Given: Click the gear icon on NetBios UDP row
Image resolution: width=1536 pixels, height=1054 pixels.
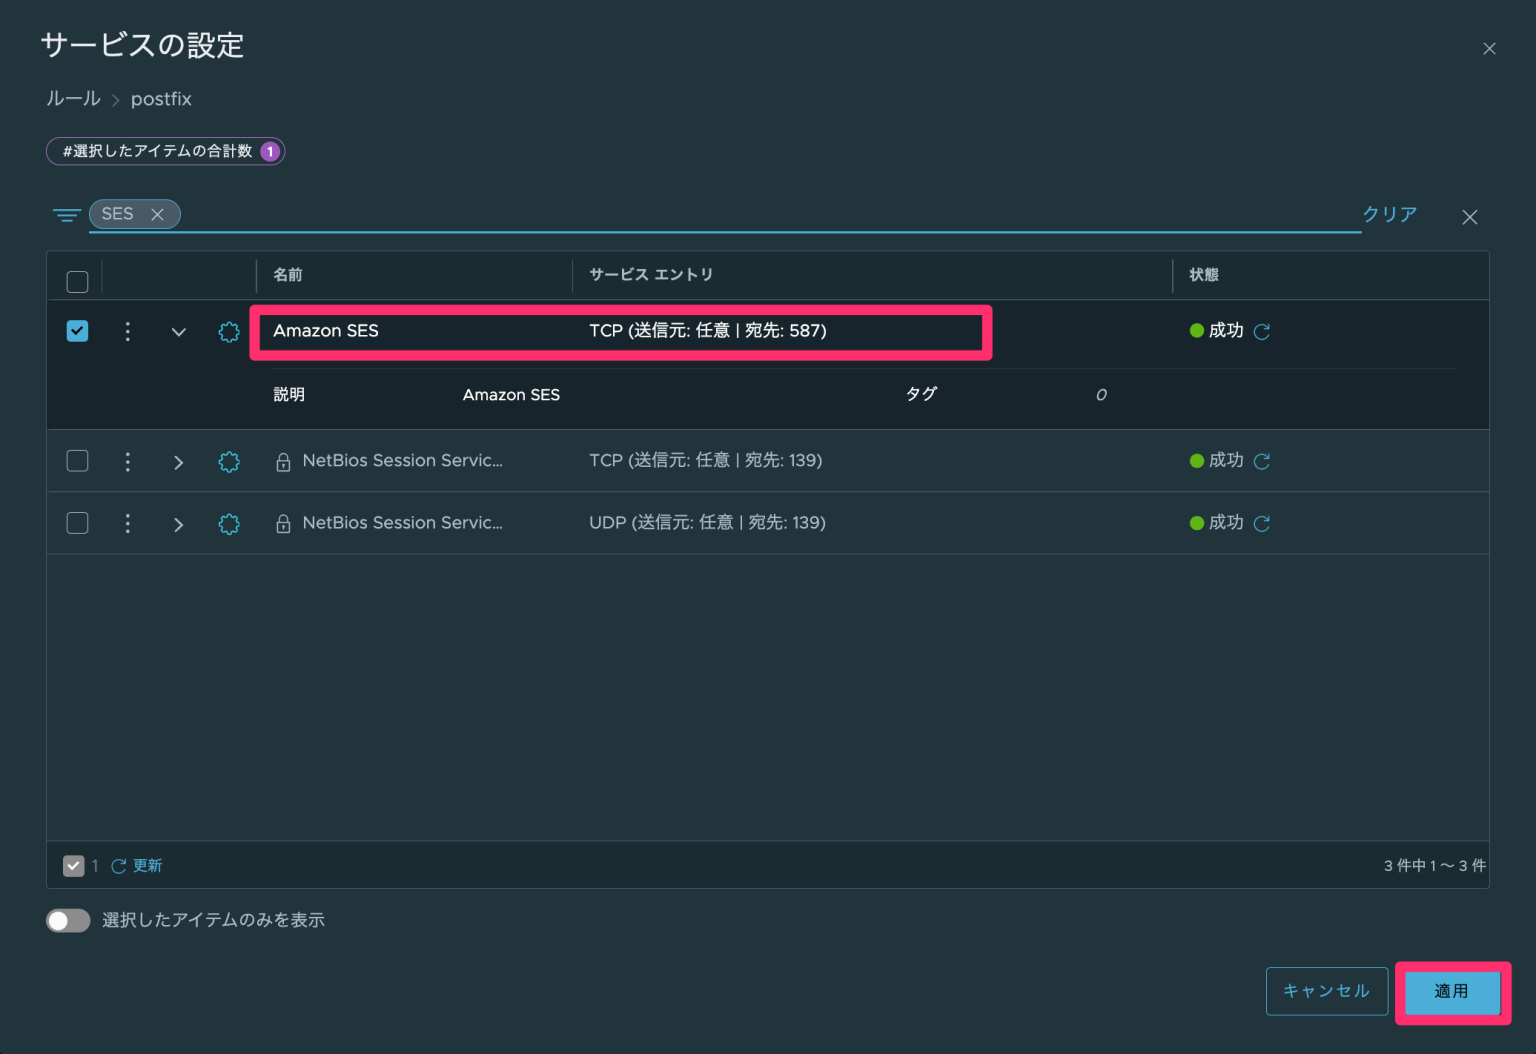Looking at the screenshot, I should [x=229, y=523].
